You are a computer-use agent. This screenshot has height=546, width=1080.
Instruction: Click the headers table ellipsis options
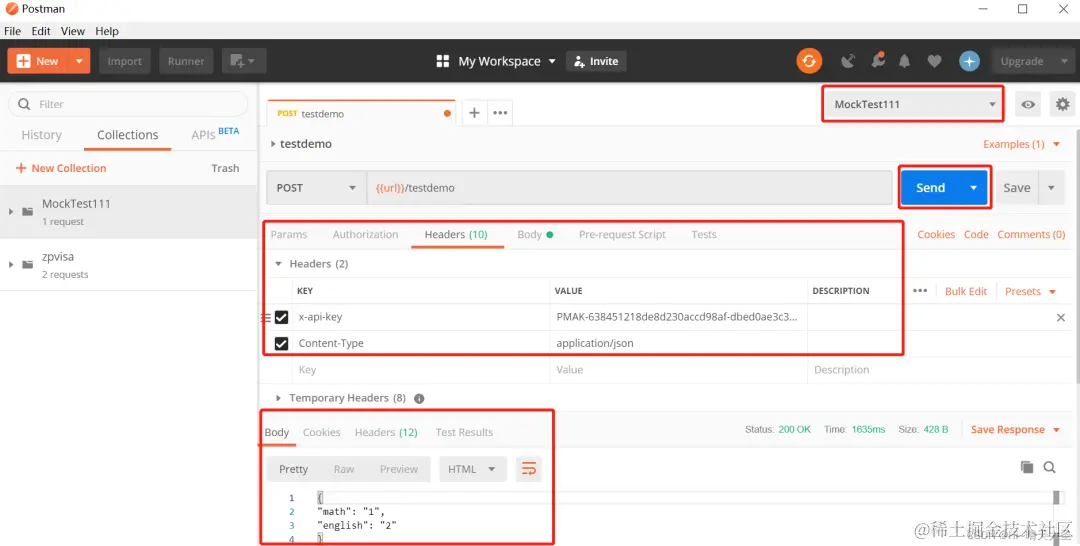coord(920,291)
